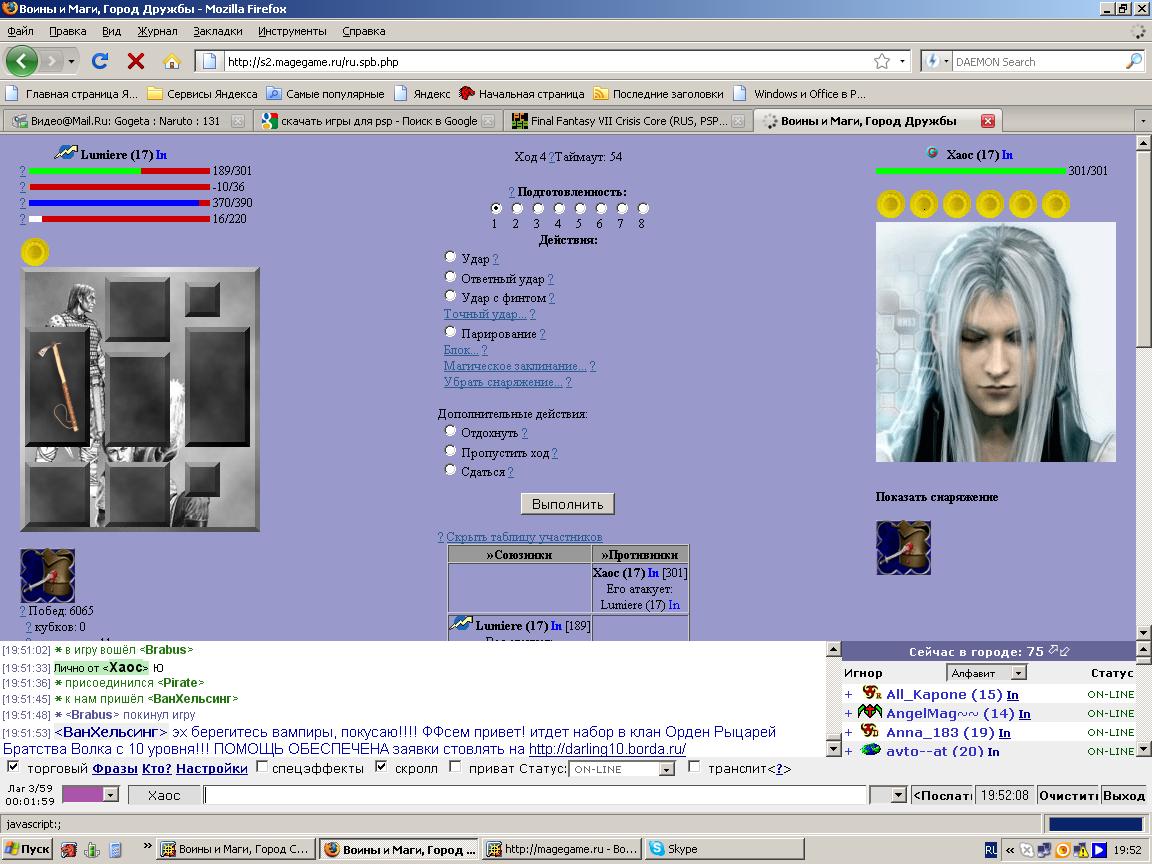
Task: Close the Воины и Маги tab
Action: pos(987,120)
